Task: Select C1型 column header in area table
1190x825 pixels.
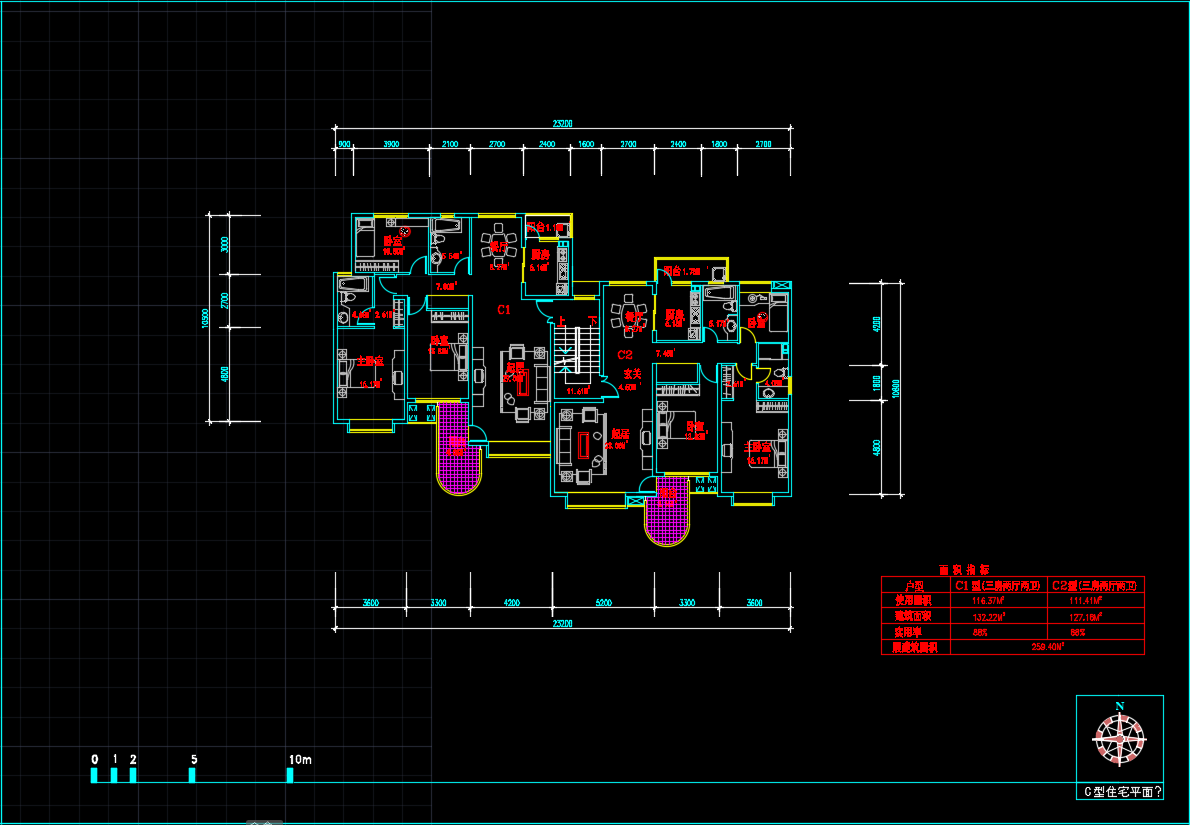Action: click(997, 586)
